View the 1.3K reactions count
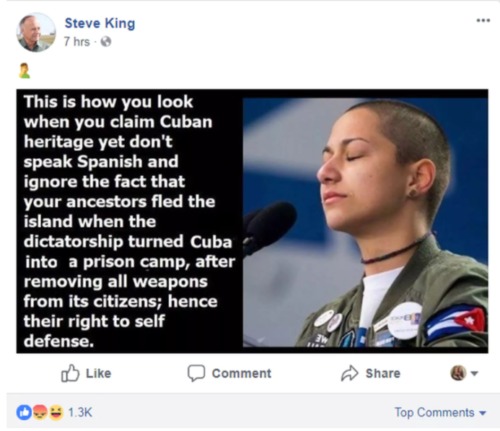500x431 pixels. point(80,413)
